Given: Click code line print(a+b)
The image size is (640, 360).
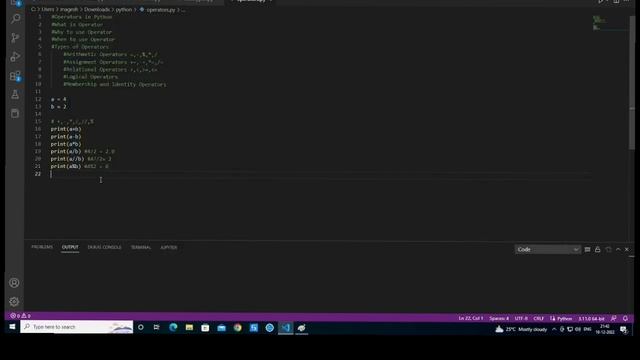Looking at the screenshot, I should pyautogui.click(x=66, y=129).
